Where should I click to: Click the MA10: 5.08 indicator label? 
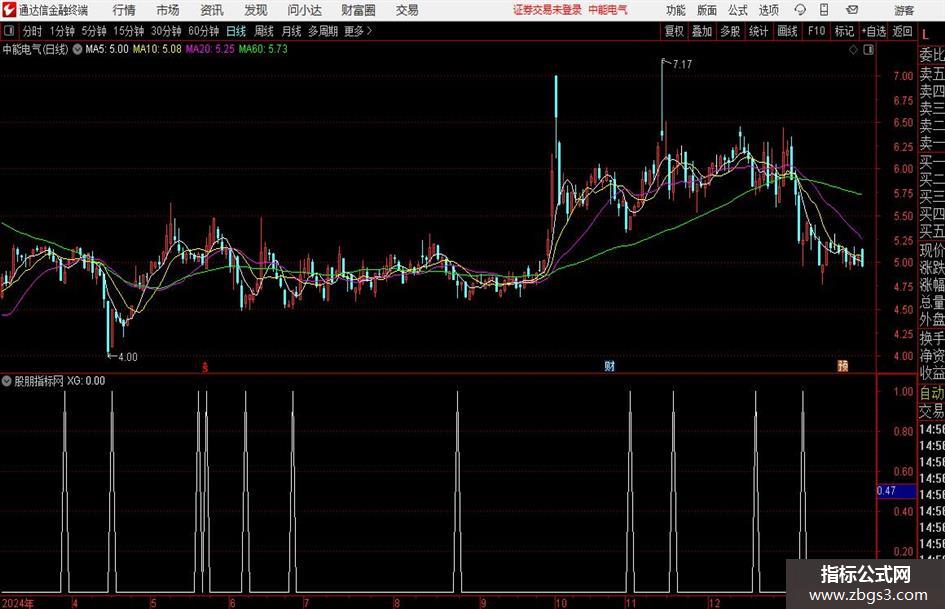(157, 49)
